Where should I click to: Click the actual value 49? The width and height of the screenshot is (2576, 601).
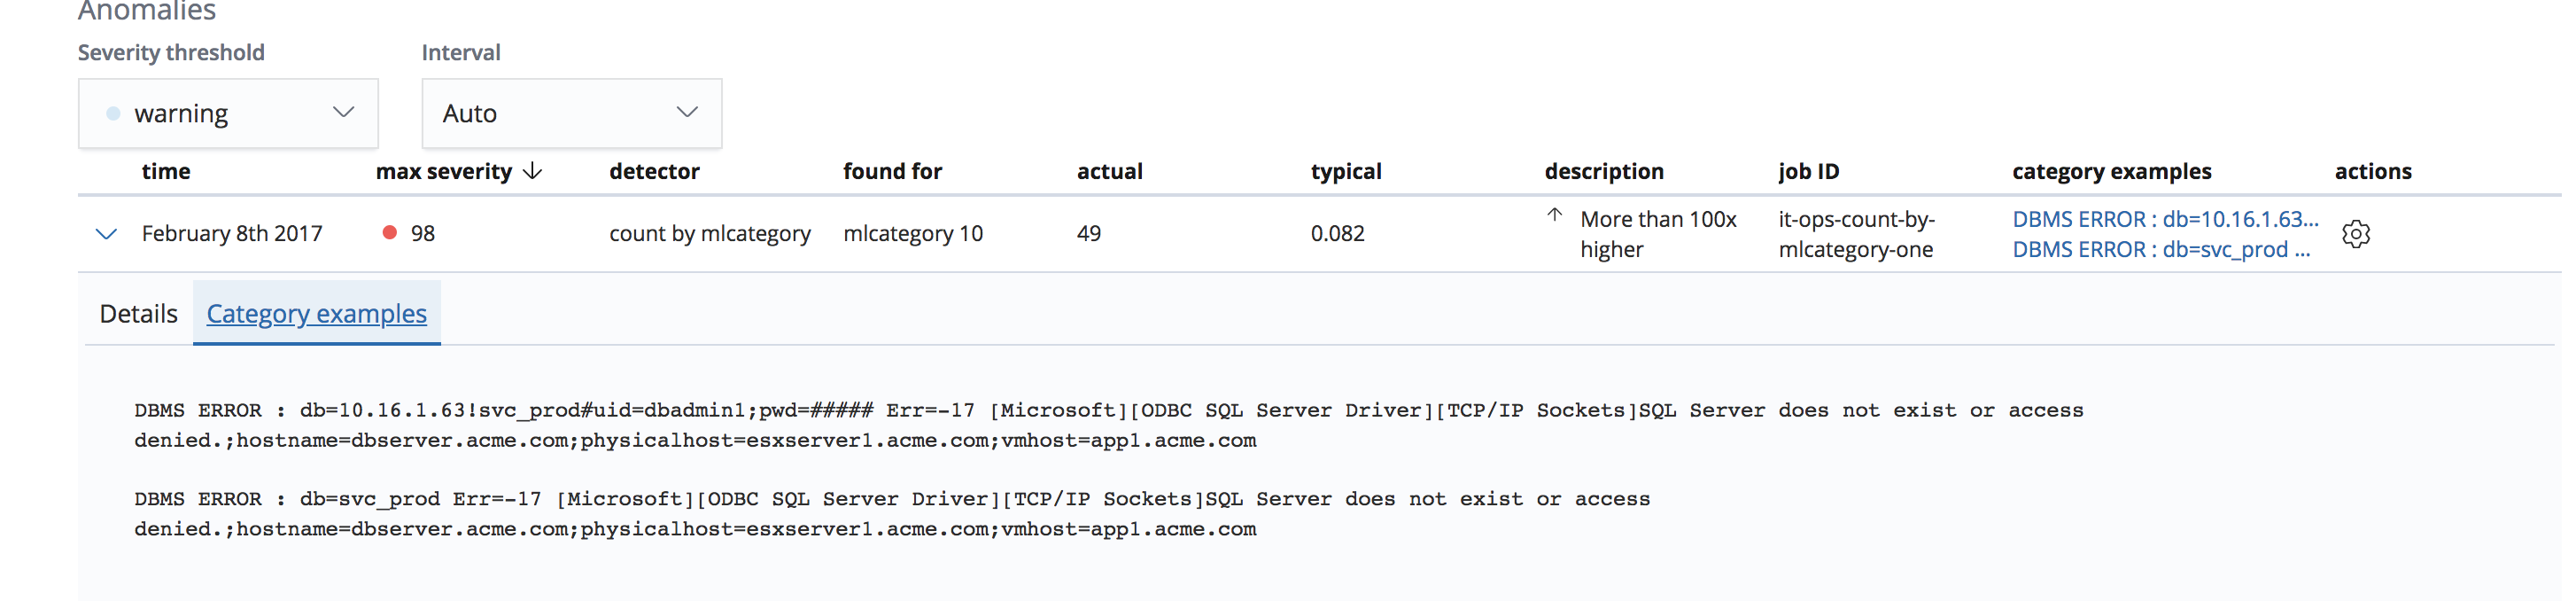tap(1088, 233)
